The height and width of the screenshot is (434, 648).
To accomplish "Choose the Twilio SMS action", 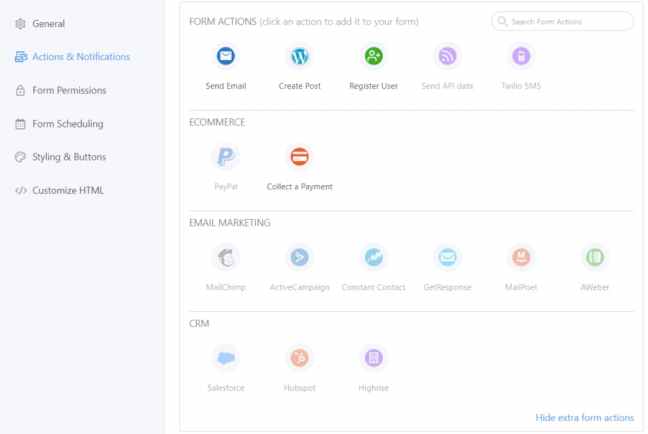I will 522,57.
